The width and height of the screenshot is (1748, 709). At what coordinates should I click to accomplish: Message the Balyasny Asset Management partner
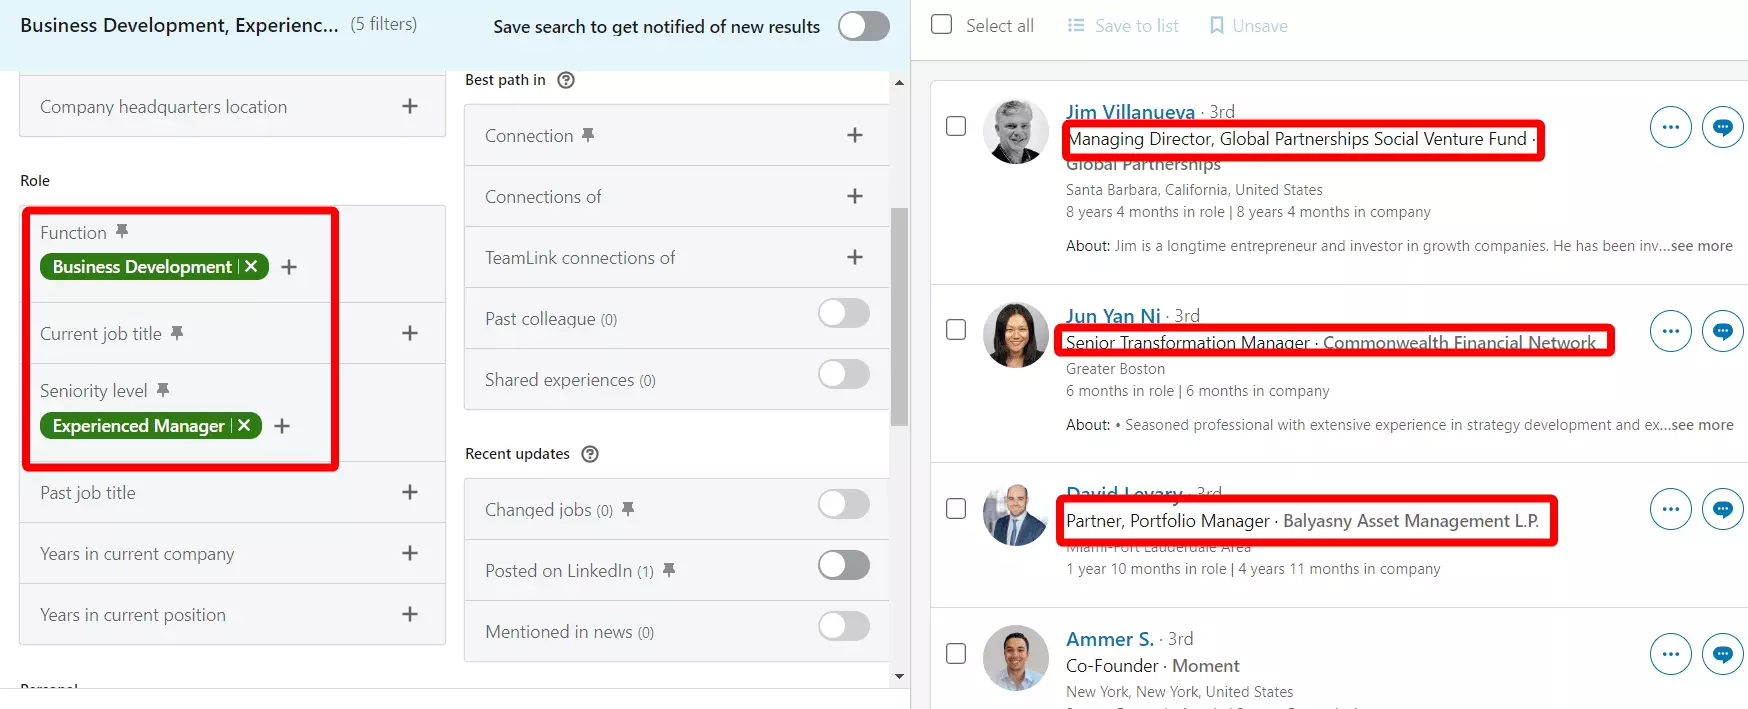1723,509
